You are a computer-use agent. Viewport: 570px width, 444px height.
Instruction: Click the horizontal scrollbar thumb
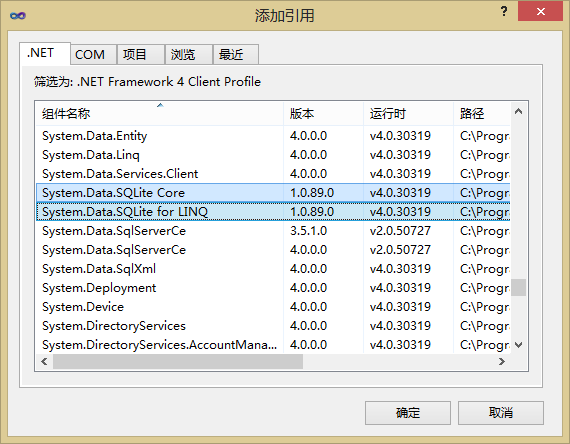click(x=178, y=361)
